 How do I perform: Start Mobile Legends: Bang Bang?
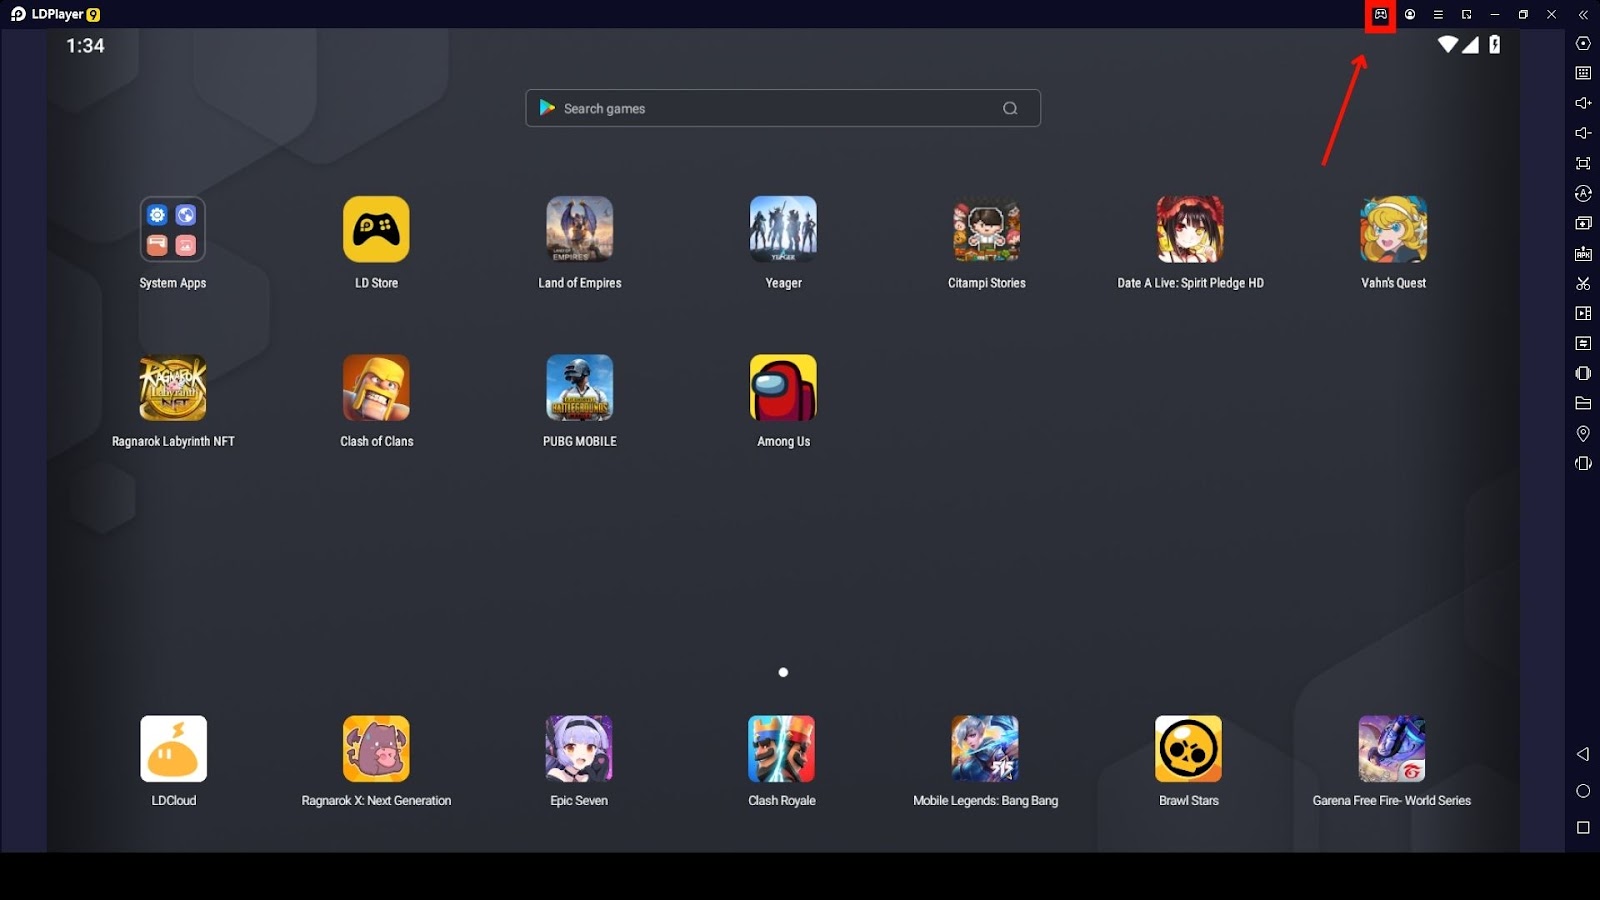(x=985, y=749)
